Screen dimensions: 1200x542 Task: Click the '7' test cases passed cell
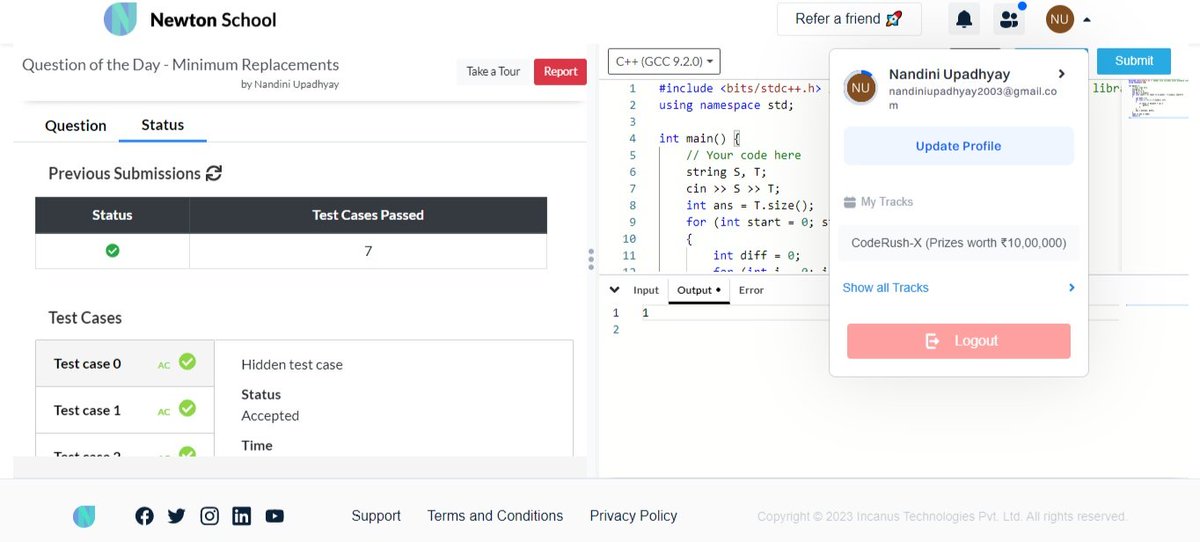(x=368, y=251)
